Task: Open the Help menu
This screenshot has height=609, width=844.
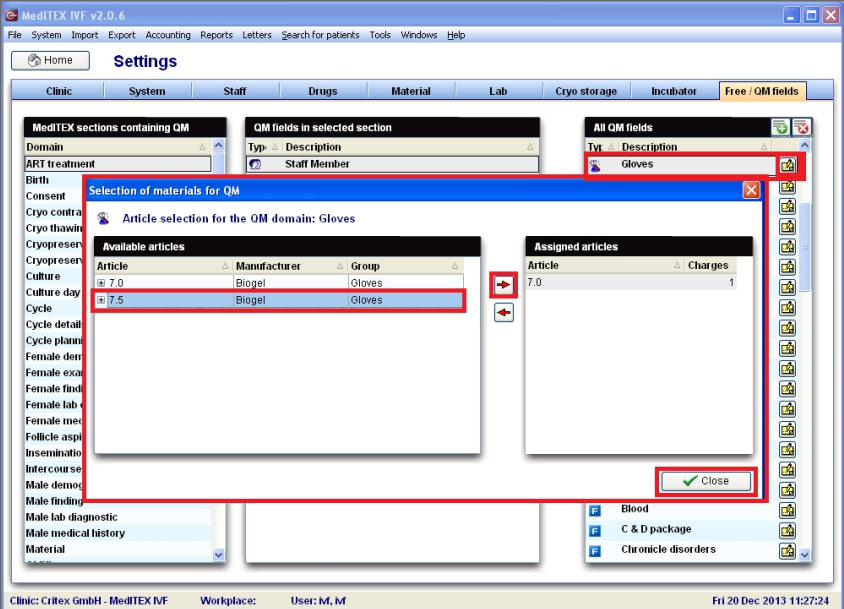Action: [456, 35]
